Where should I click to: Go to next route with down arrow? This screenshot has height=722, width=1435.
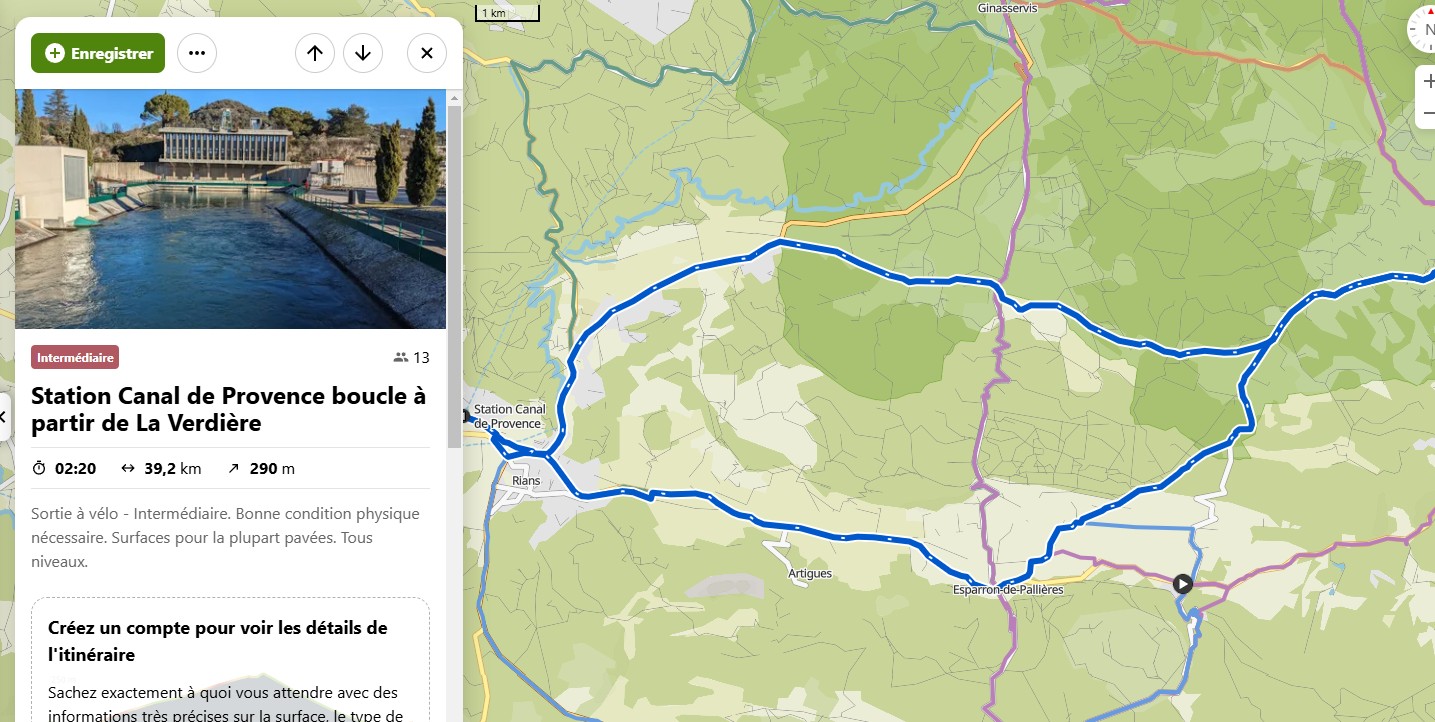[363, 53]
